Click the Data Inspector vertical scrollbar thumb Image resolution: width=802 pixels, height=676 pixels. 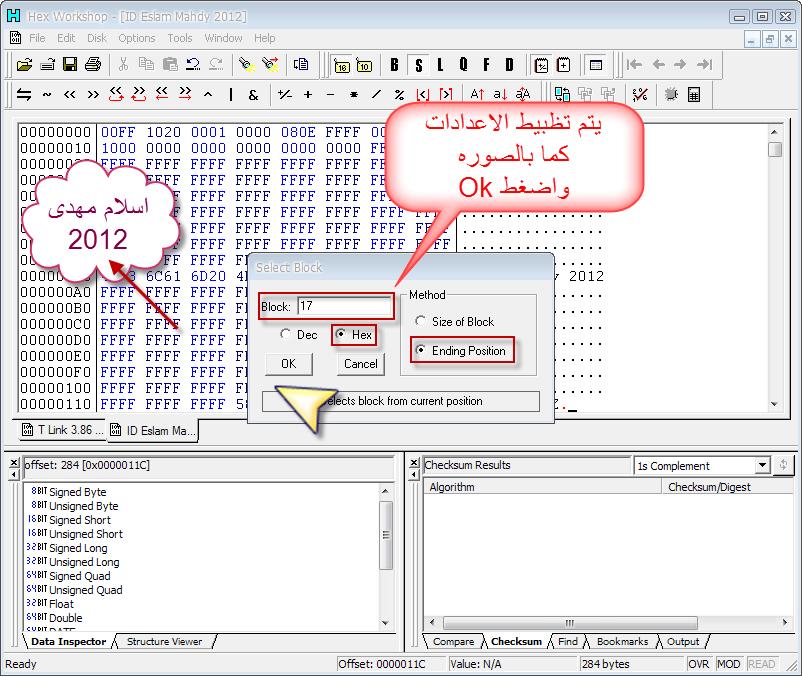pos(386,534)
